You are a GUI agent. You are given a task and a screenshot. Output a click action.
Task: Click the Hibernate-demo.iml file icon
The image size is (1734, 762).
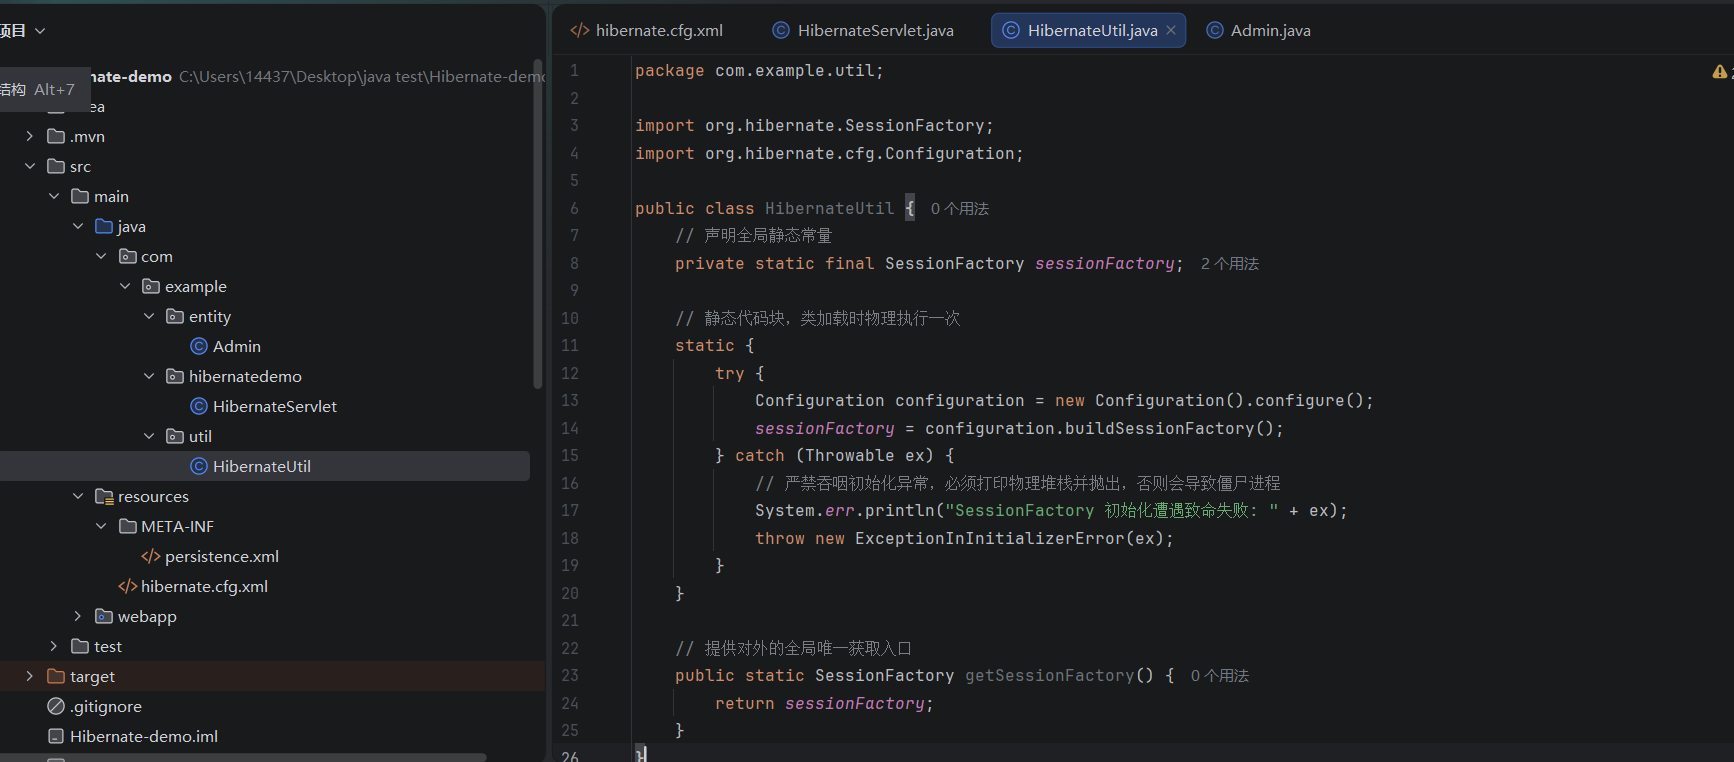click(x=56, y=736)
